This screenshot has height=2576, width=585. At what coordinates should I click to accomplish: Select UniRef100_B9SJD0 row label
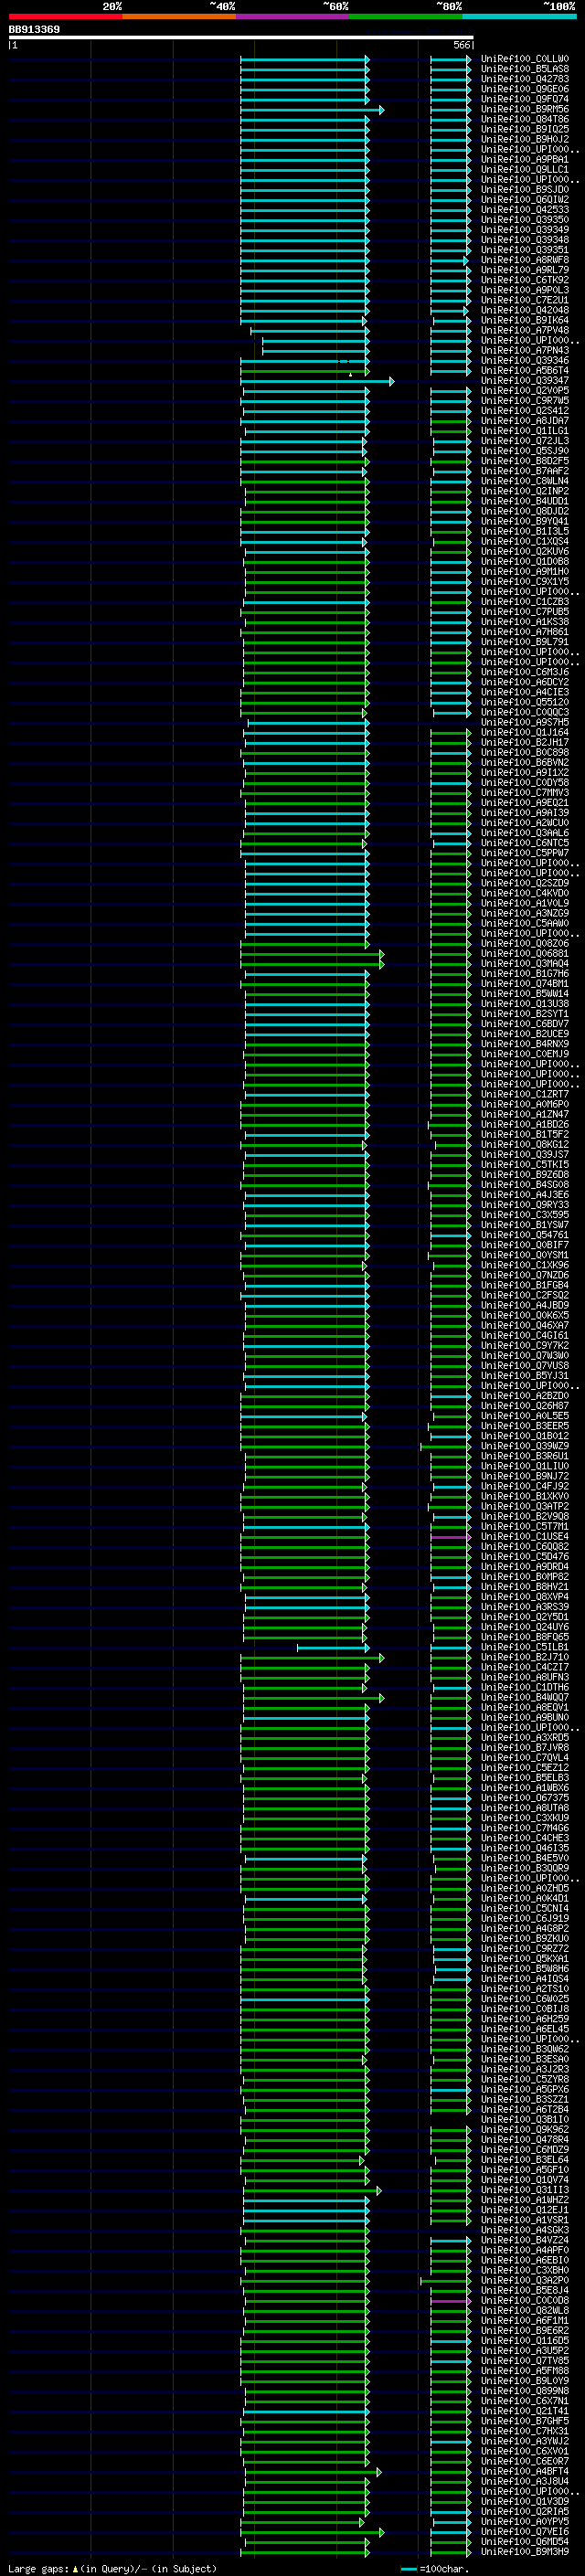(x=525, y=189)
